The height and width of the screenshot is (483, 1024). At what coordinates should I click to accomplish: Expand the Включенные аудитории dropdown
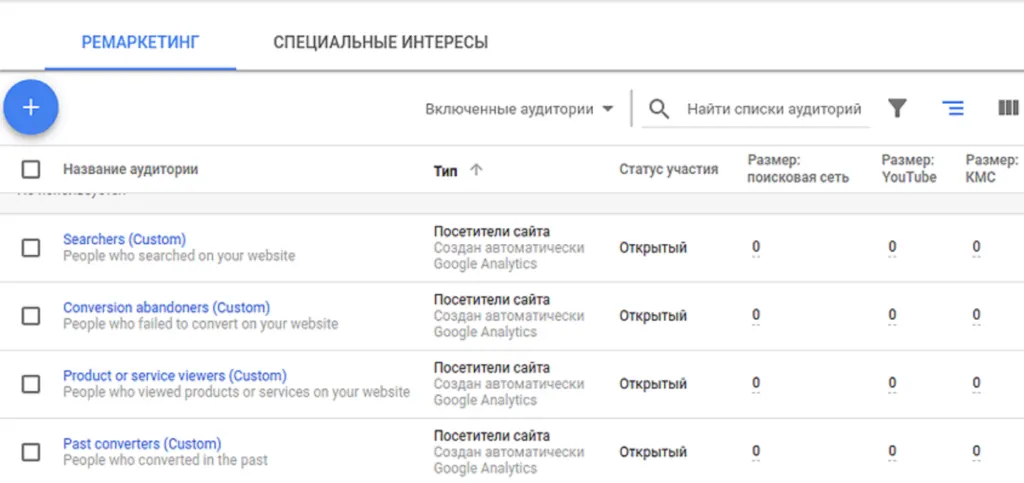[519, 109]
